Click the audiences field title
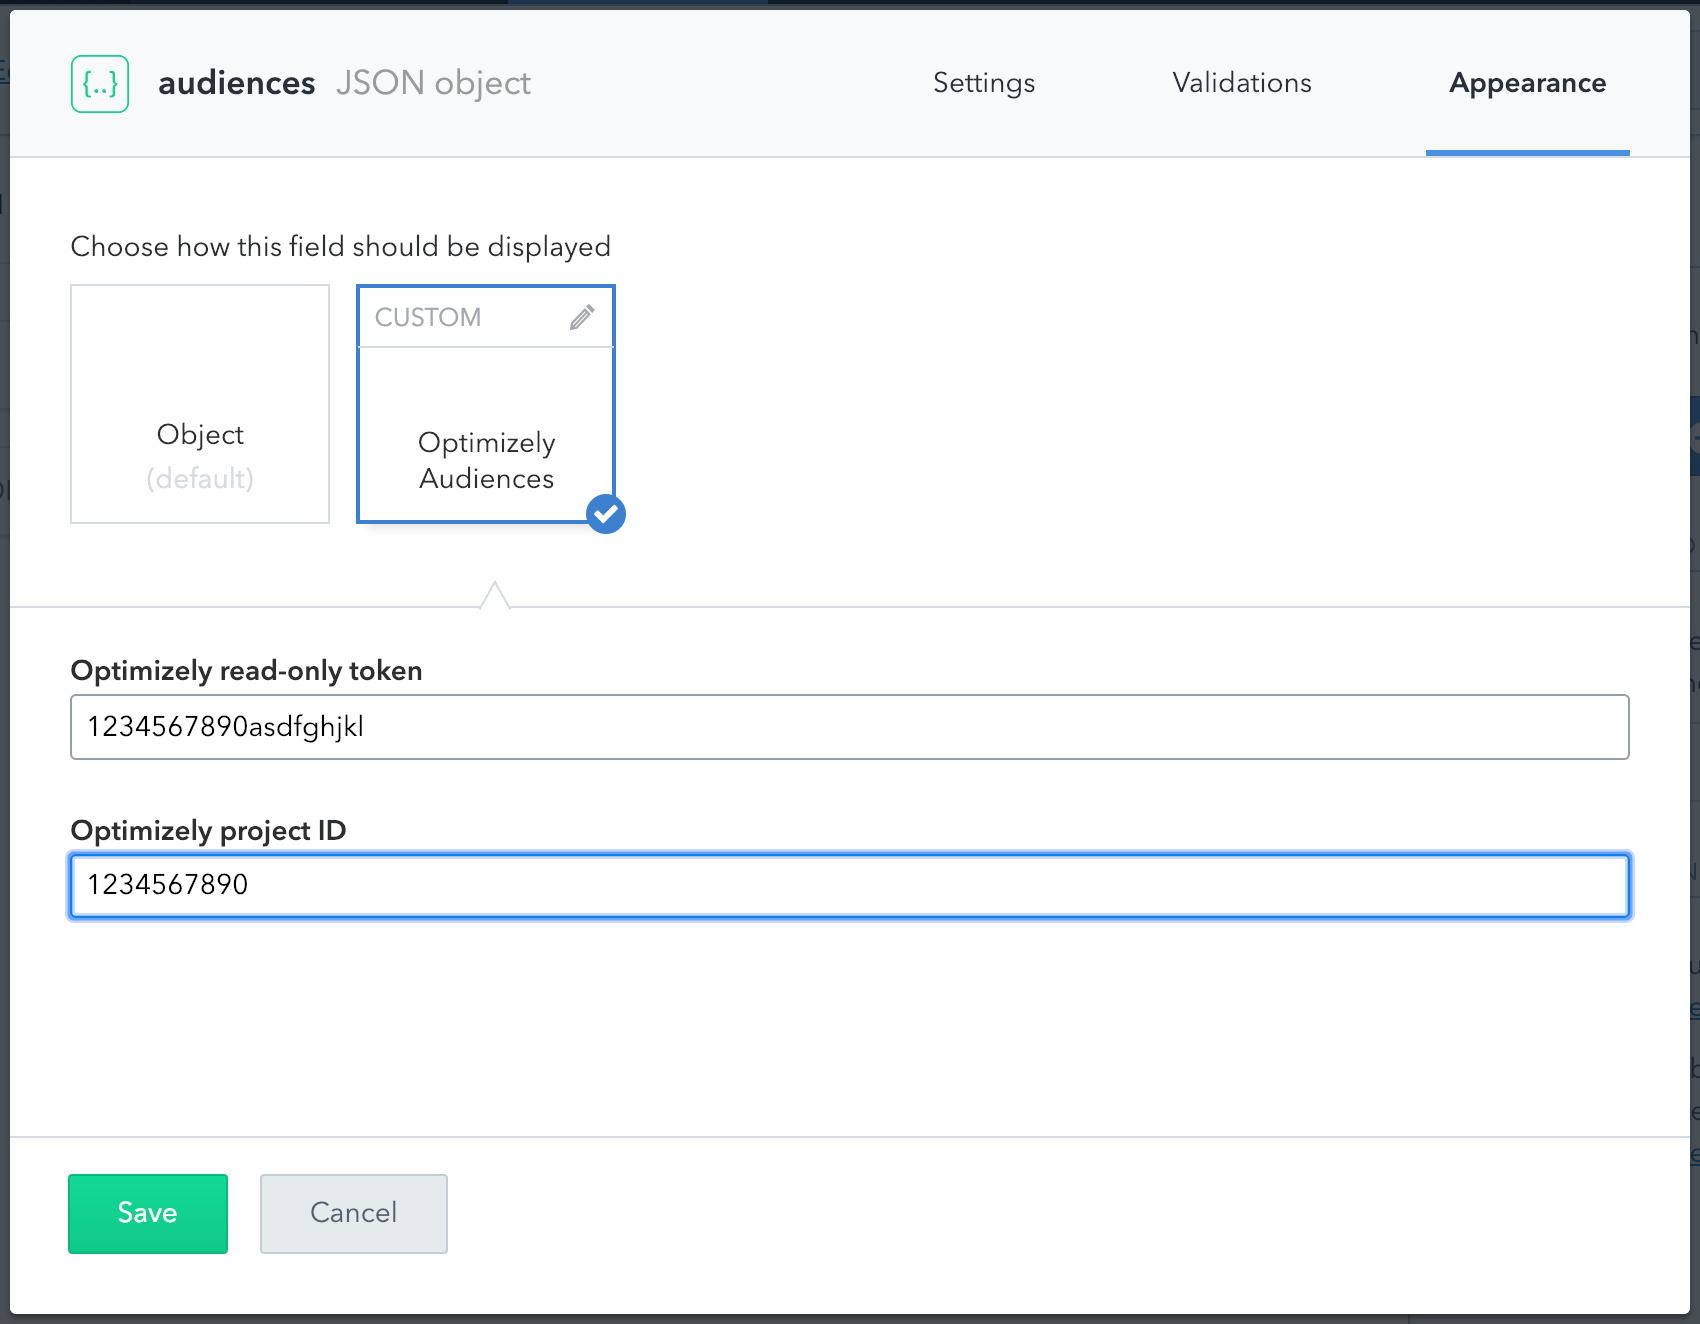 click(237, 83)
